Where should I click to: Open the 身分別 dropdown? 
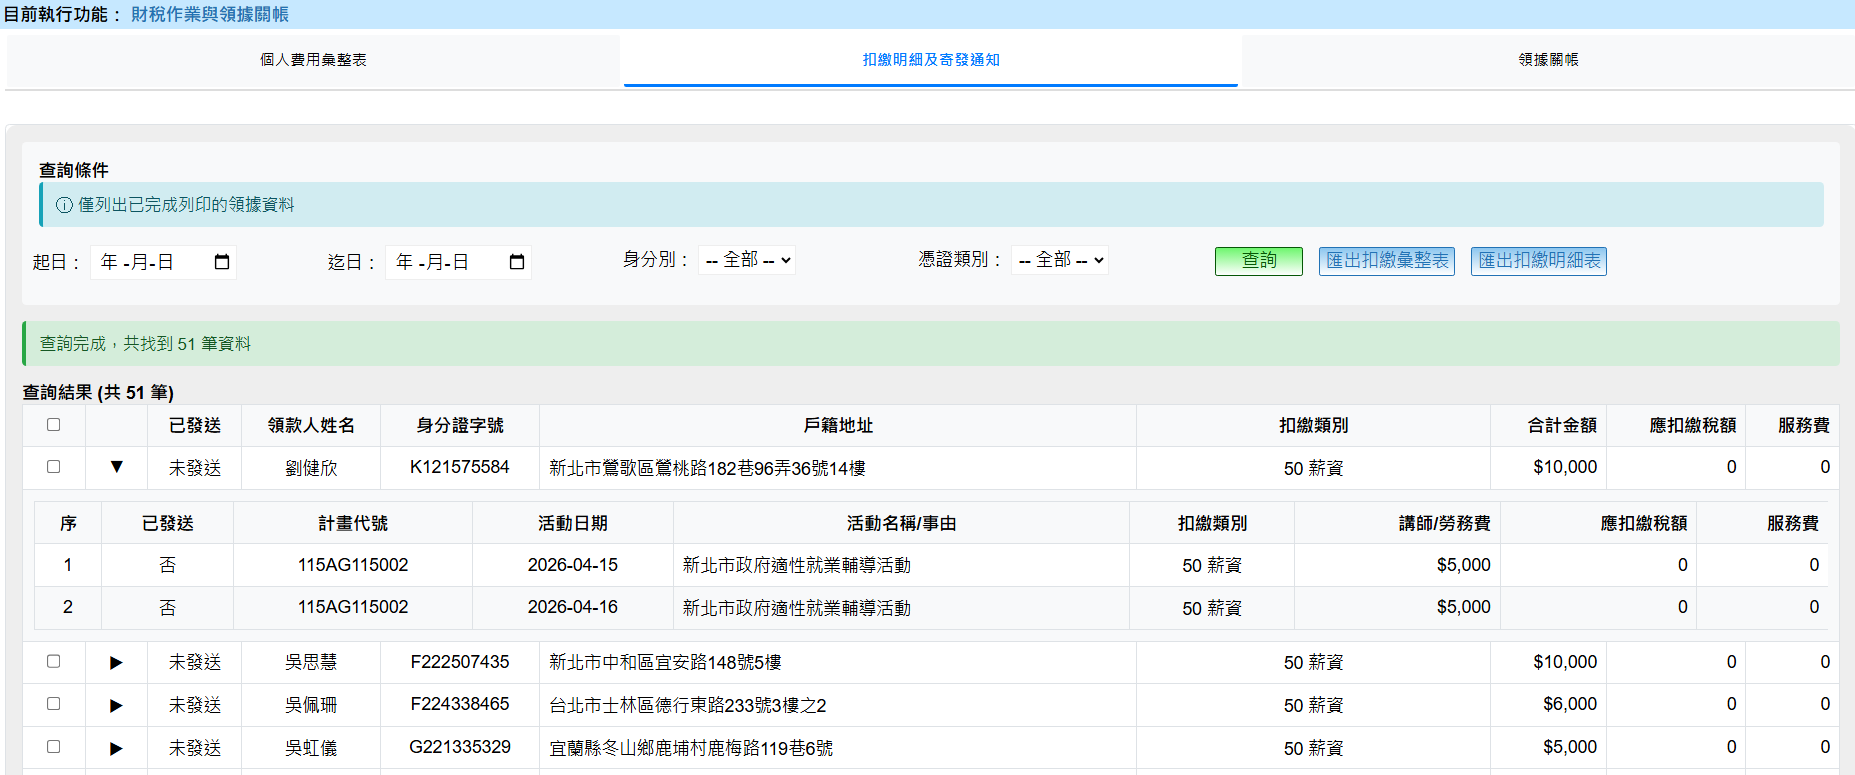pyautogui.click(x=747, y=260)
